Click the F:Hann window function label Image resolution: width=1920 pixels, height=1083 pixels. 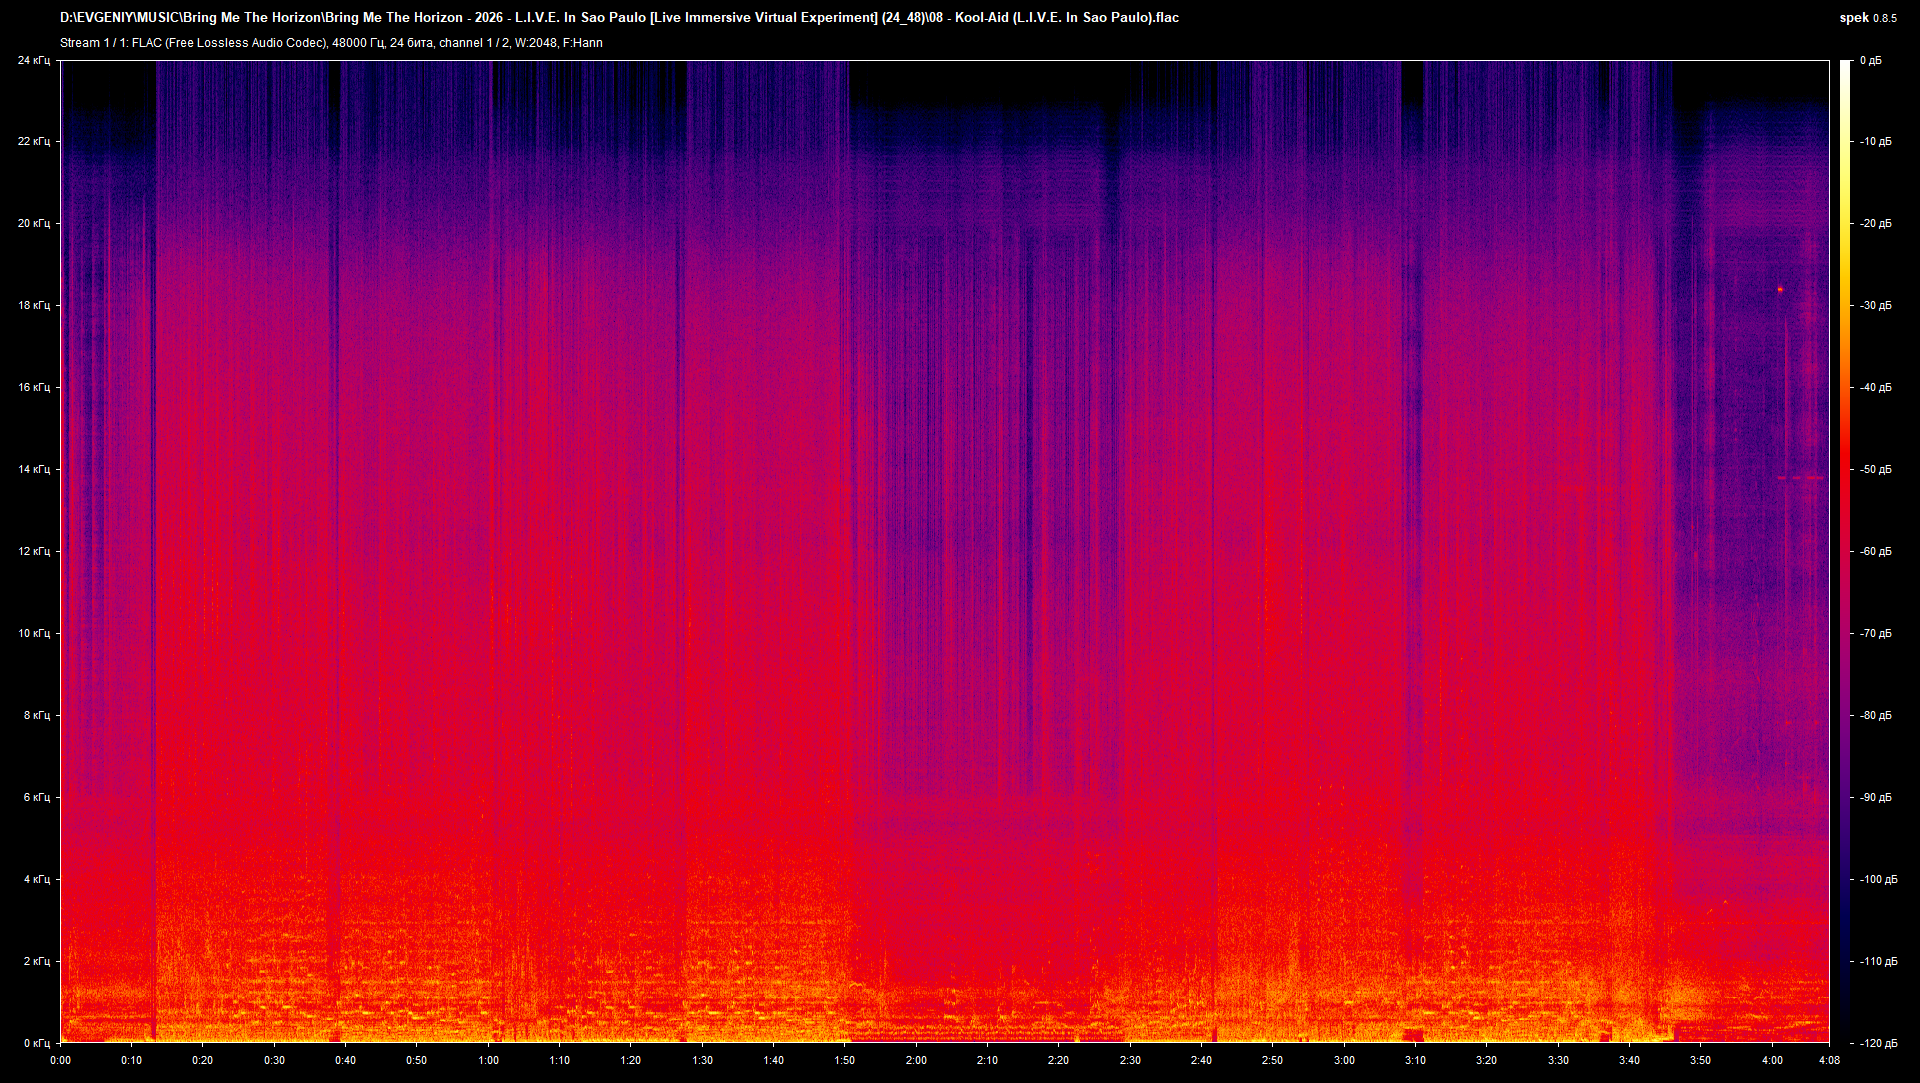point(583,43)
